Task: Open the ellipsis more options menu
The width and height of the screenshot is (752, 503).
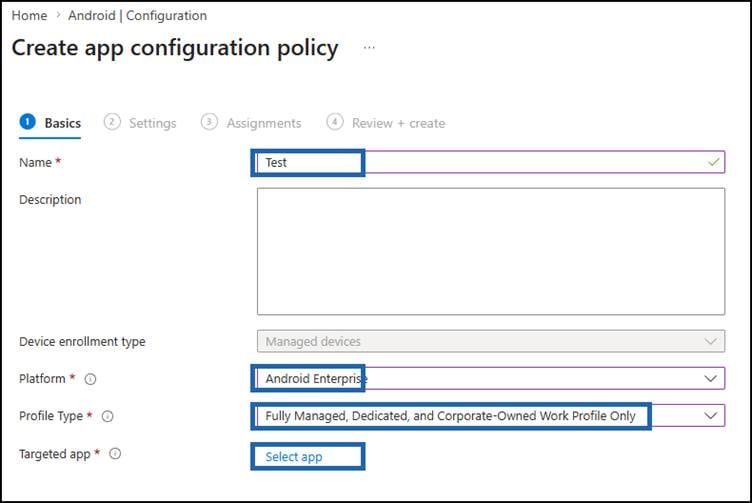Action: [x=369, y=47]
